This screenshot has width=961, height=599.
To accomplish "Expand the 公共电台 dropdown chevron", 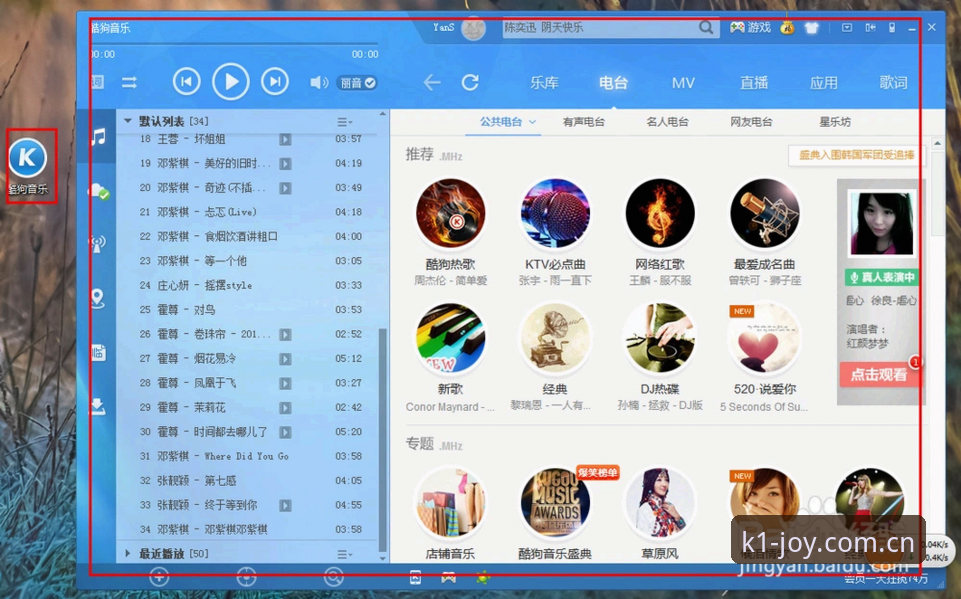I will click(533, 122).
